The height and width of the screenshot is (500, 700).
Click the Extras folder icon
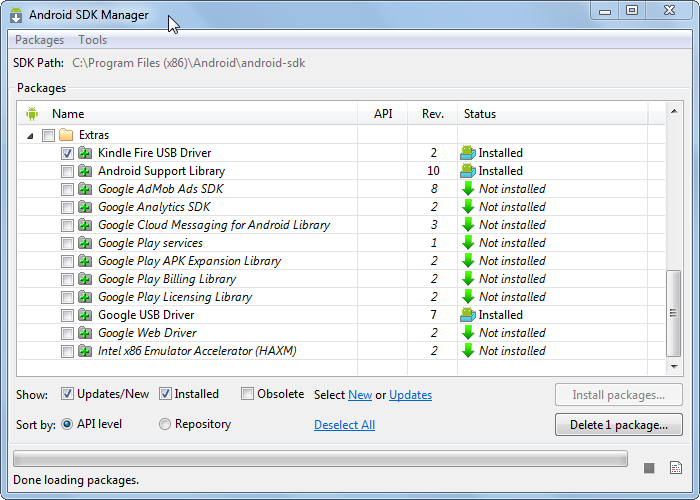pos(67,135)
